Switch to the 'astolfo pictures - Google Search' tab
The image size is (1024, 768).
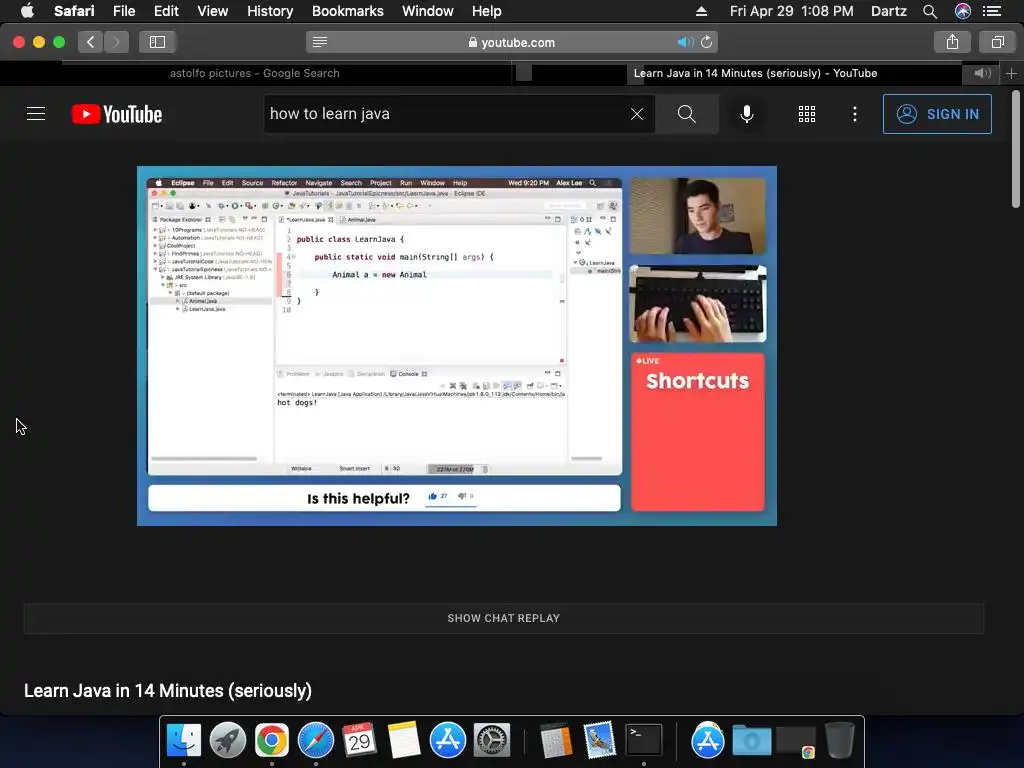[255, 73]
